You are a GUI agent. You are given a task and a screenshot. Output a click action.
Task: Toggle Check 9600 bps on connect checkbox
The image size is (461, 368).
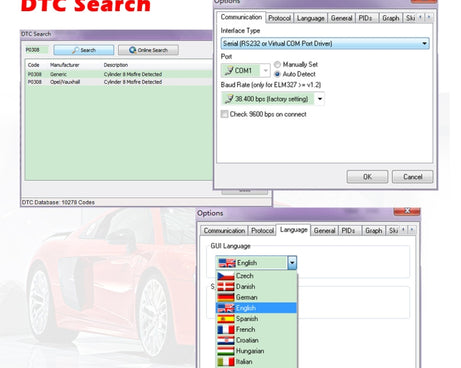point(225,114)
